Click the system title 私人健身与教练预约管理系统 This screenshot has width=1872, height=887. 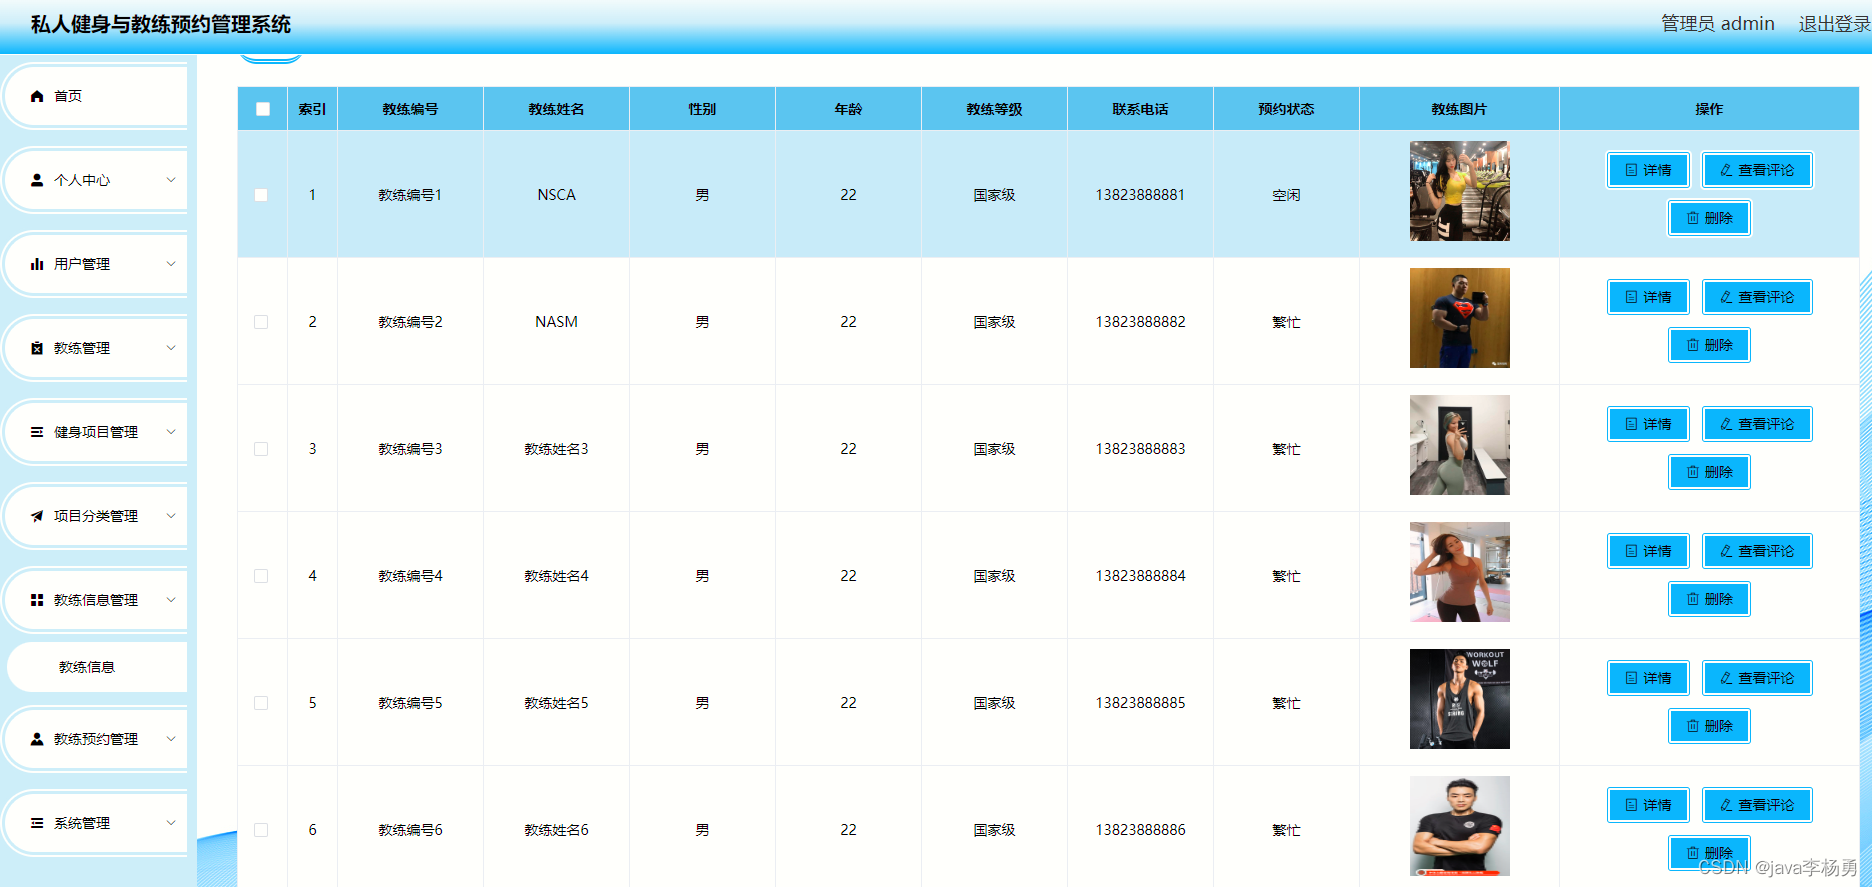[161, 24]
